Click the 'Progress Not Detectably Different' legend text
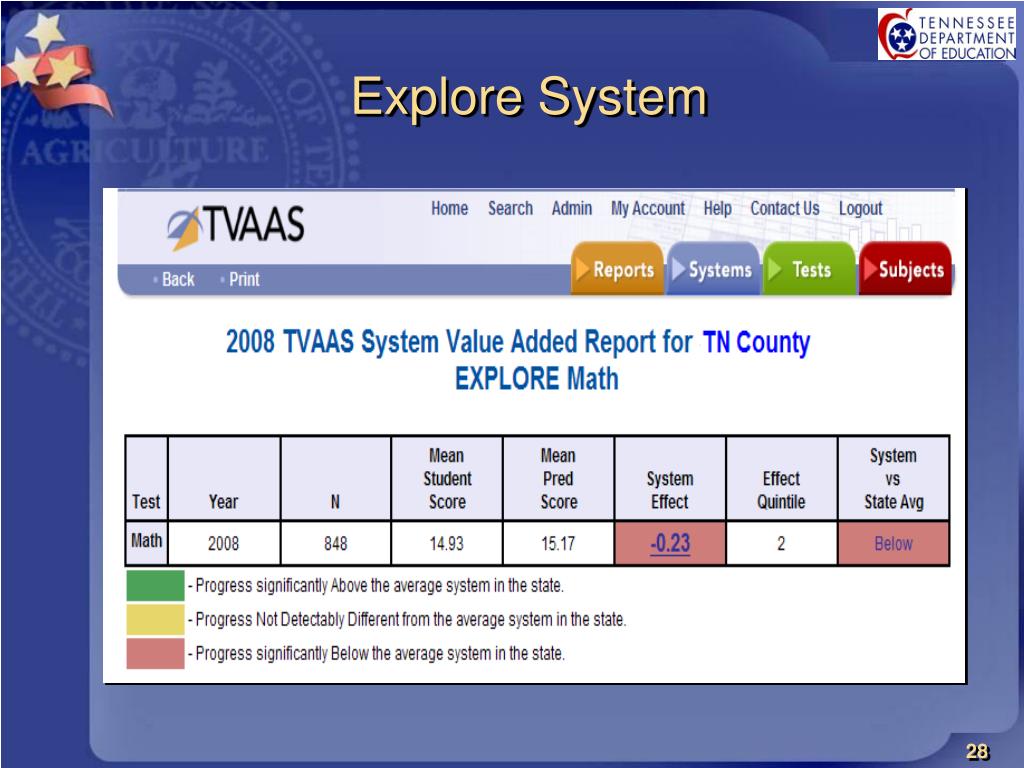This screenshot has height=768, width=1024. click(411, 619)
